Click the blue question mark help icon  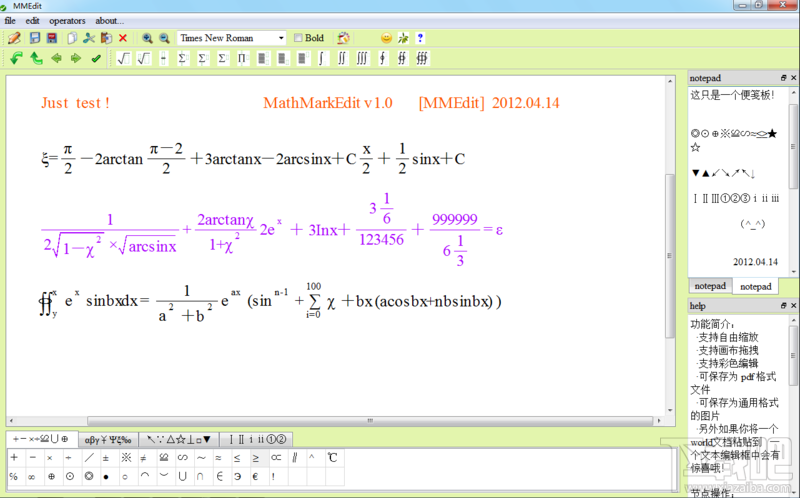(420, 38)
